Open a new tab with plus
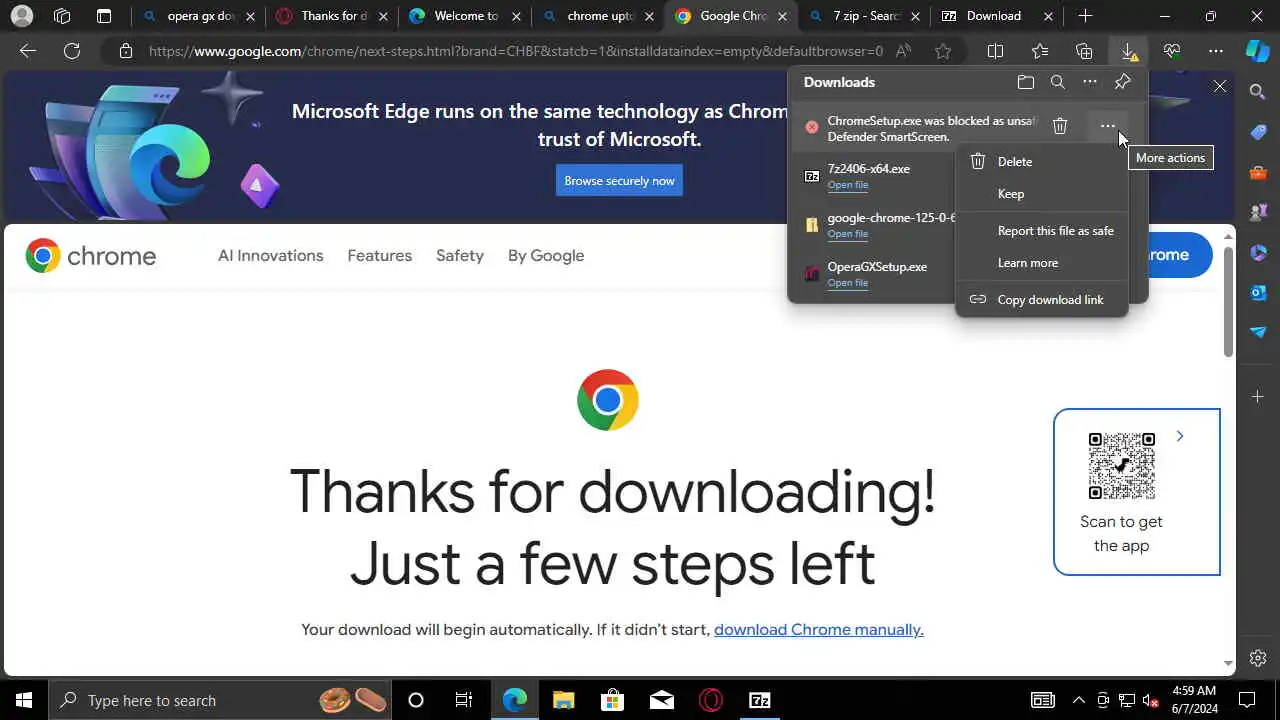Image resolution: width=1280 pixels, height=720 pixels. pos(1086,16)
